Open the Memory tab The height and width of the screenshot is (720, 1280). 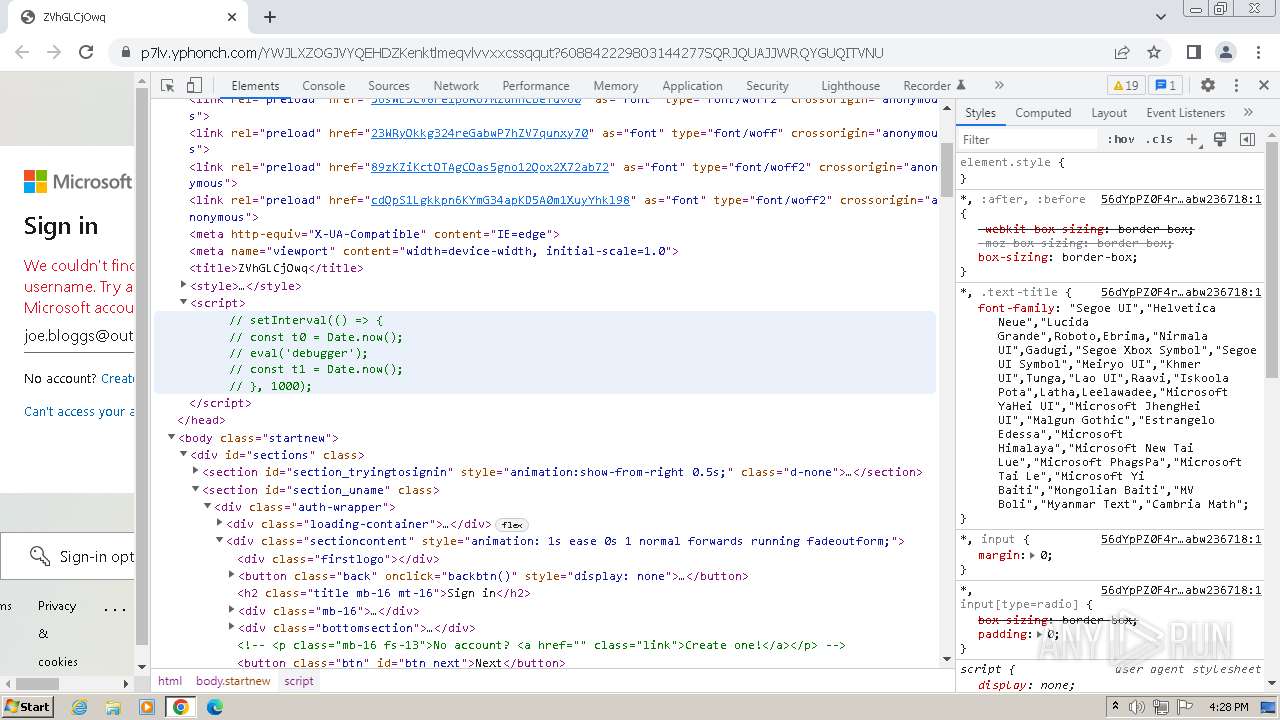click(x=616, y=86)
